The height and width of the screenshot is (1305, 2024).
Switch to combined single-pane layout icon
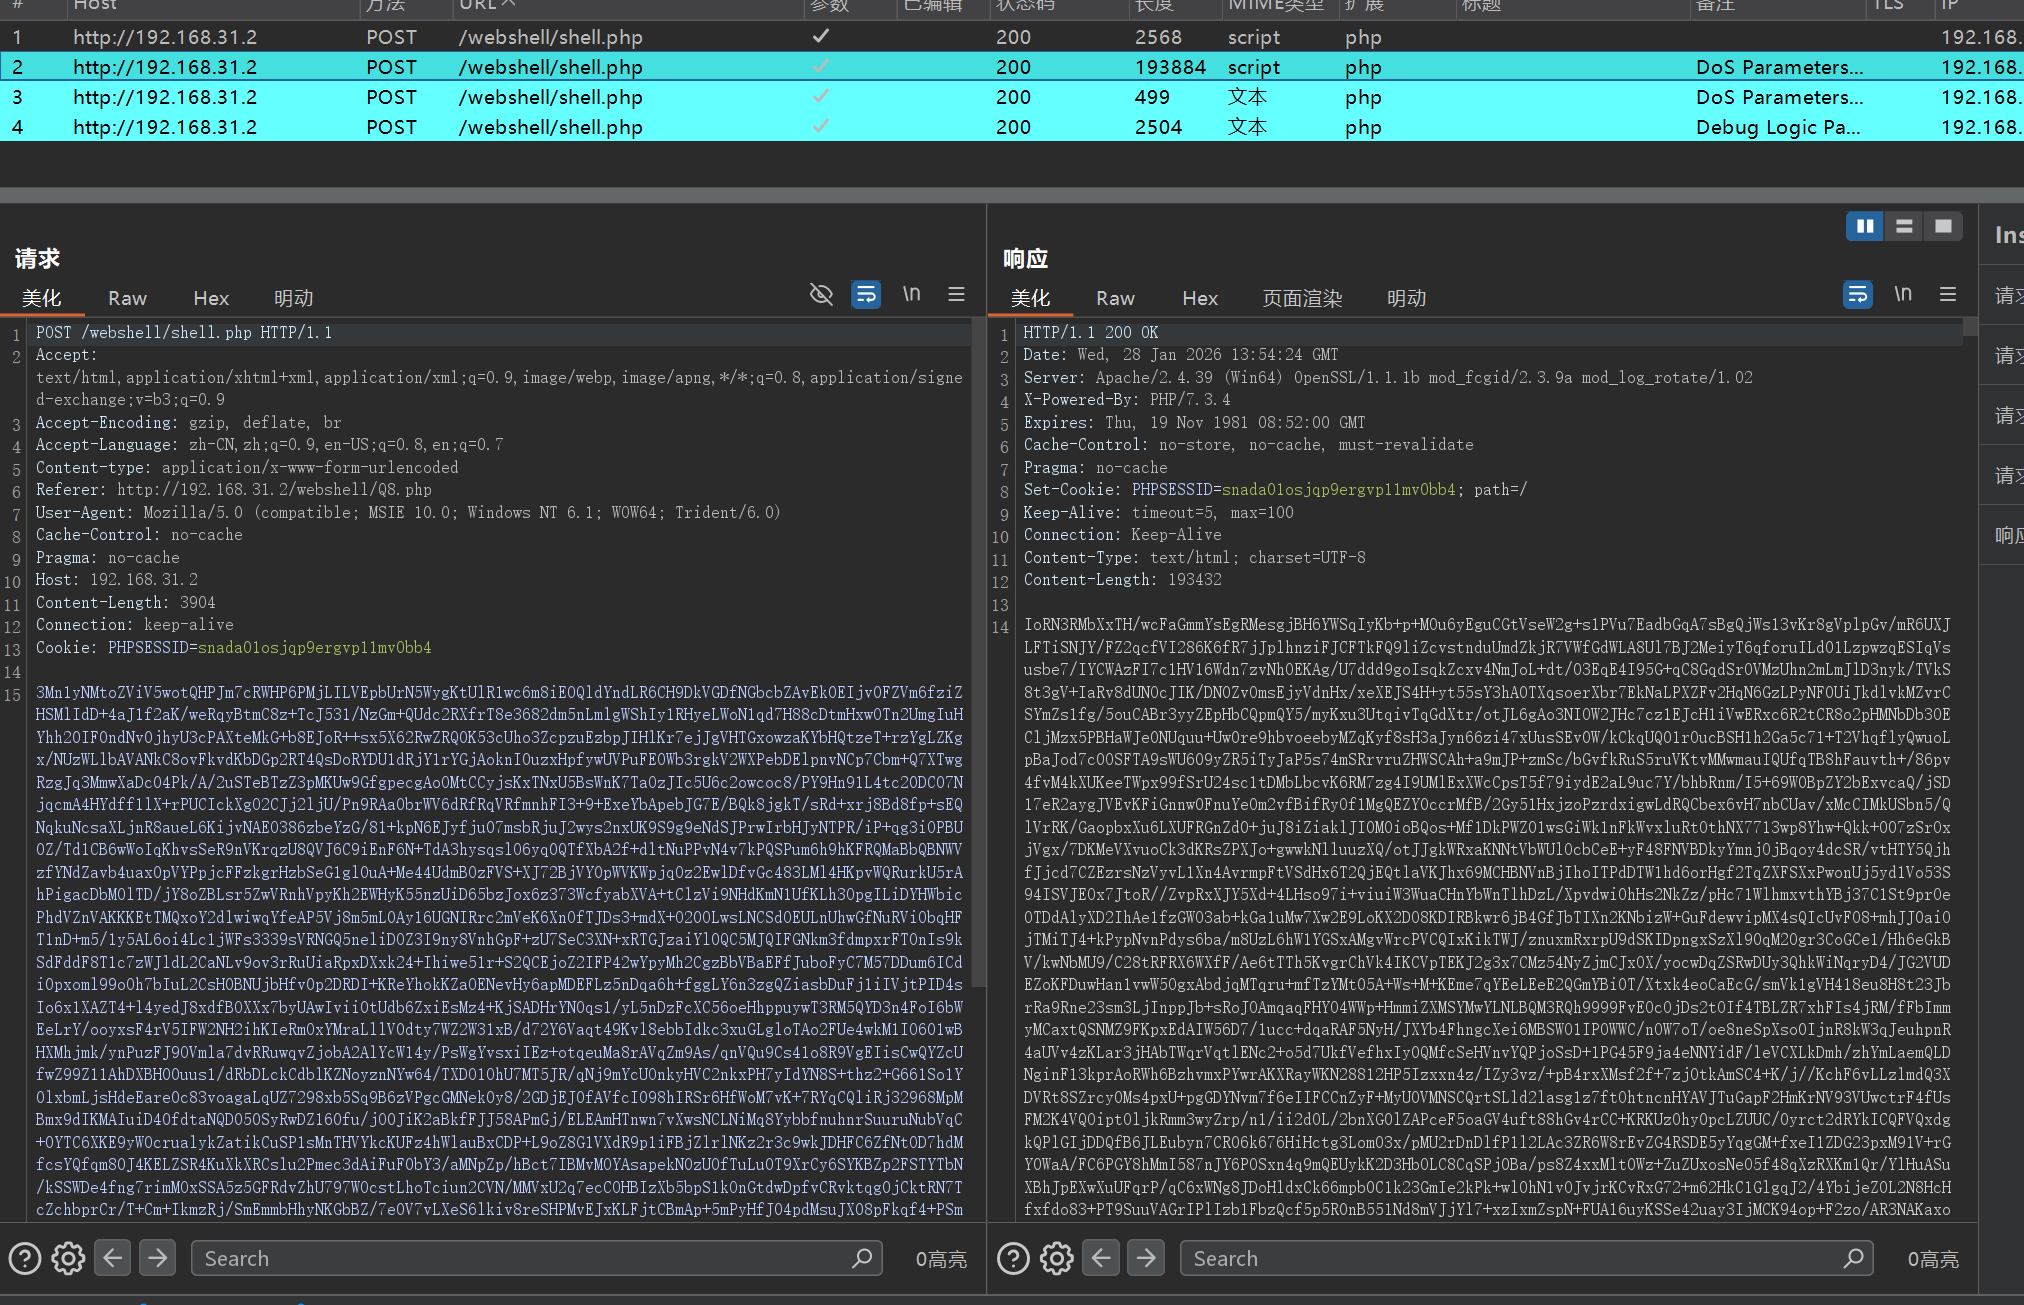point(1943,226)
